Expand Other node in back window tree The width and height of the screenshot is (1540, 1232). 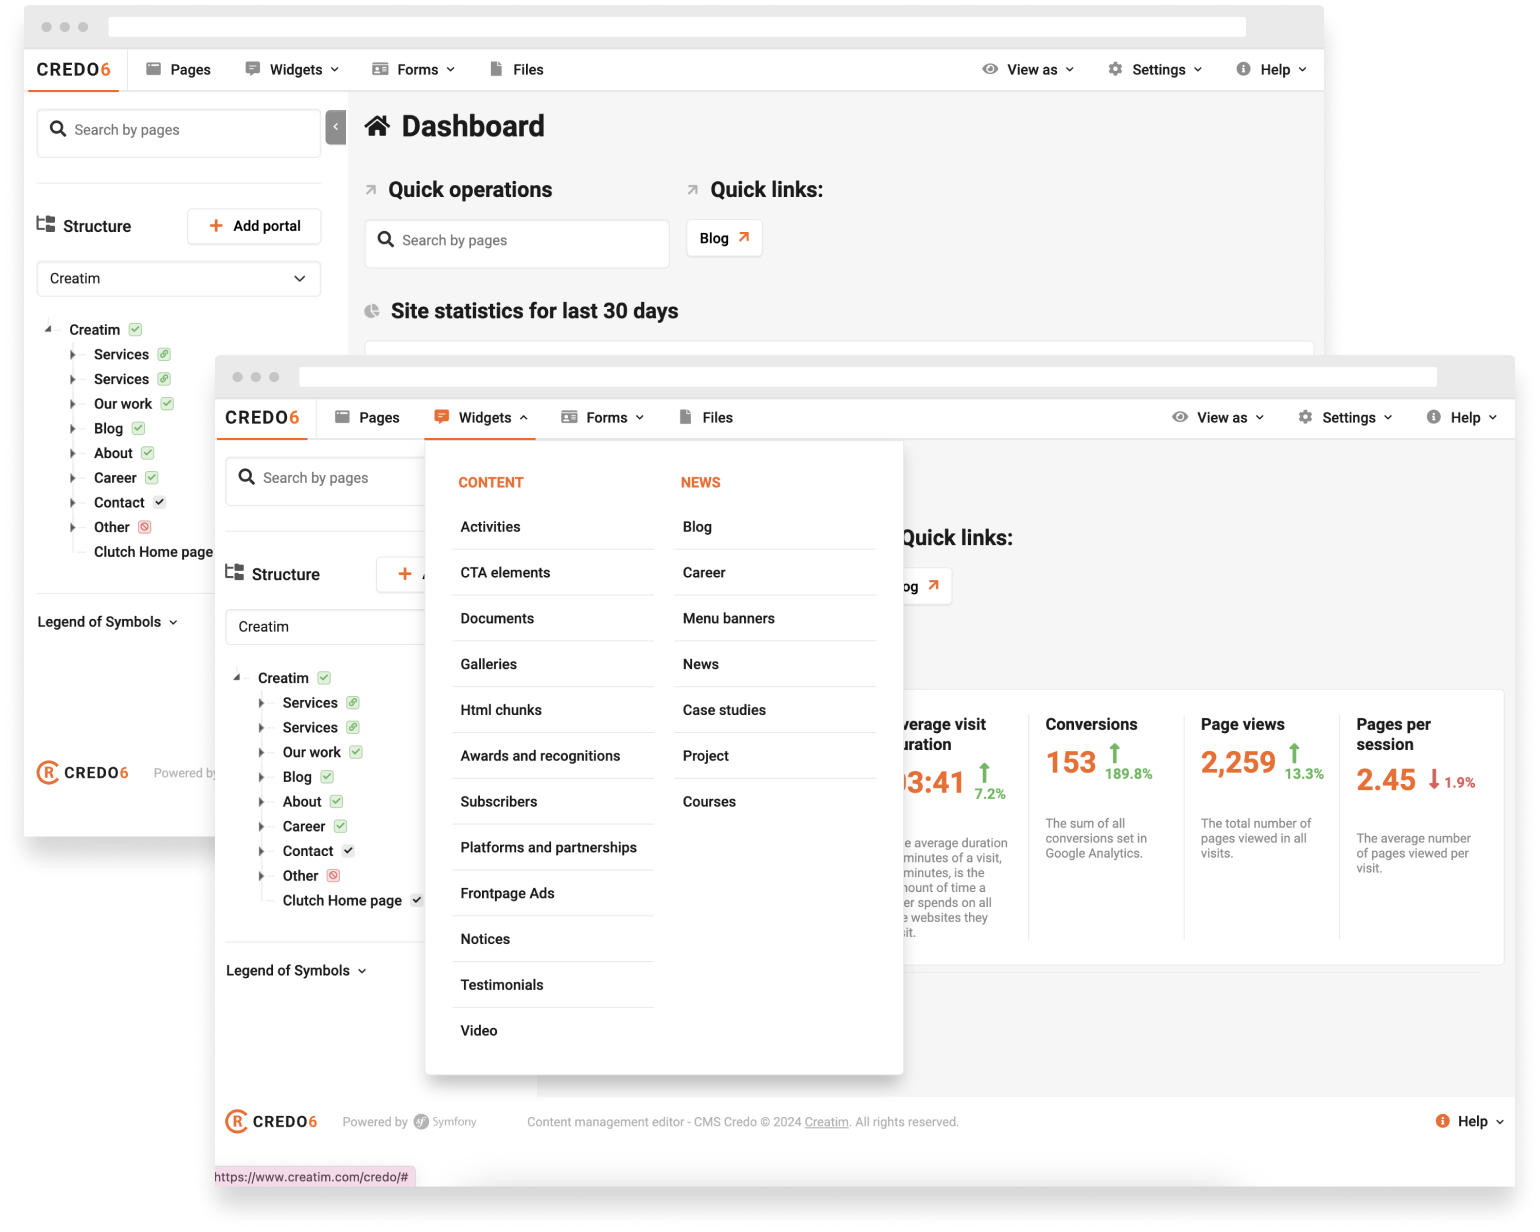pyautogui.click(x=72, y=527)
